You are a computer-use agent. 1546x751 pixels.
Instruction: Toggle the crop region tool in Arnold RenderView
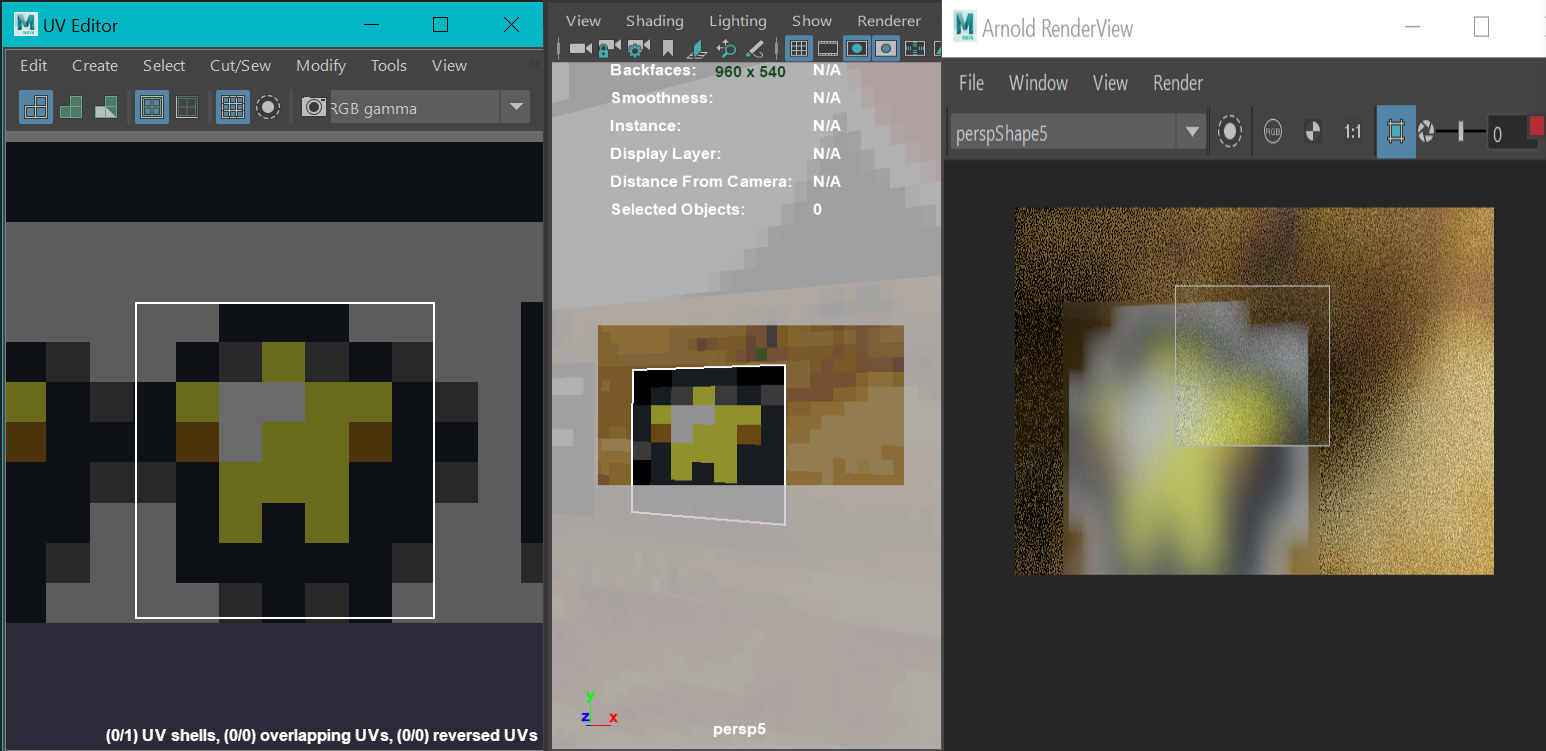(x=1396, y=131)
